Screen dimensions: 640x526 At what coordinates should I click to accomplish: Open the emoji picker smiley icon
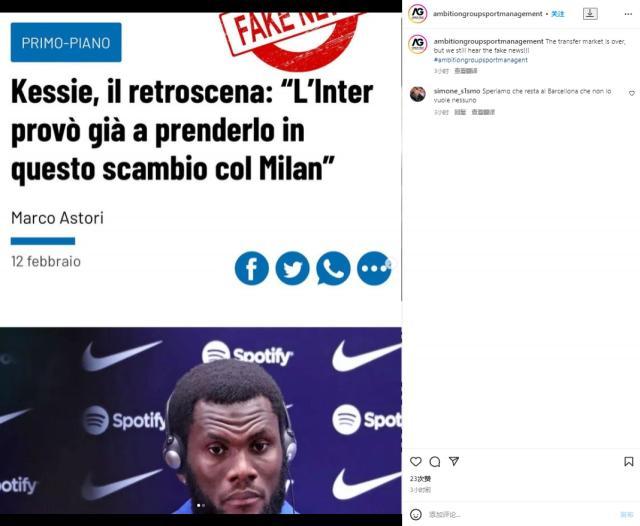click(x=416, y=514)
